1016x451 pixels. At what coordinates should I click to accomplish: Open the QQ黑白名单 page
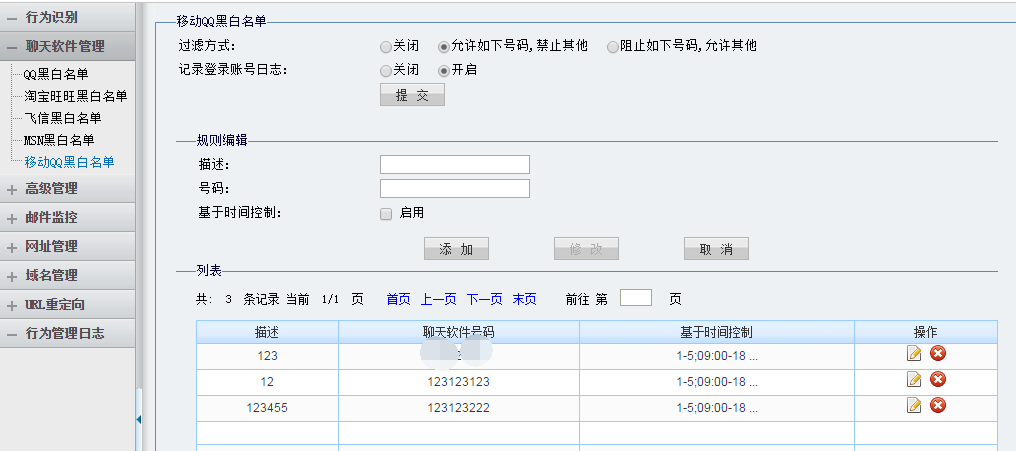(x=56, y=75)
